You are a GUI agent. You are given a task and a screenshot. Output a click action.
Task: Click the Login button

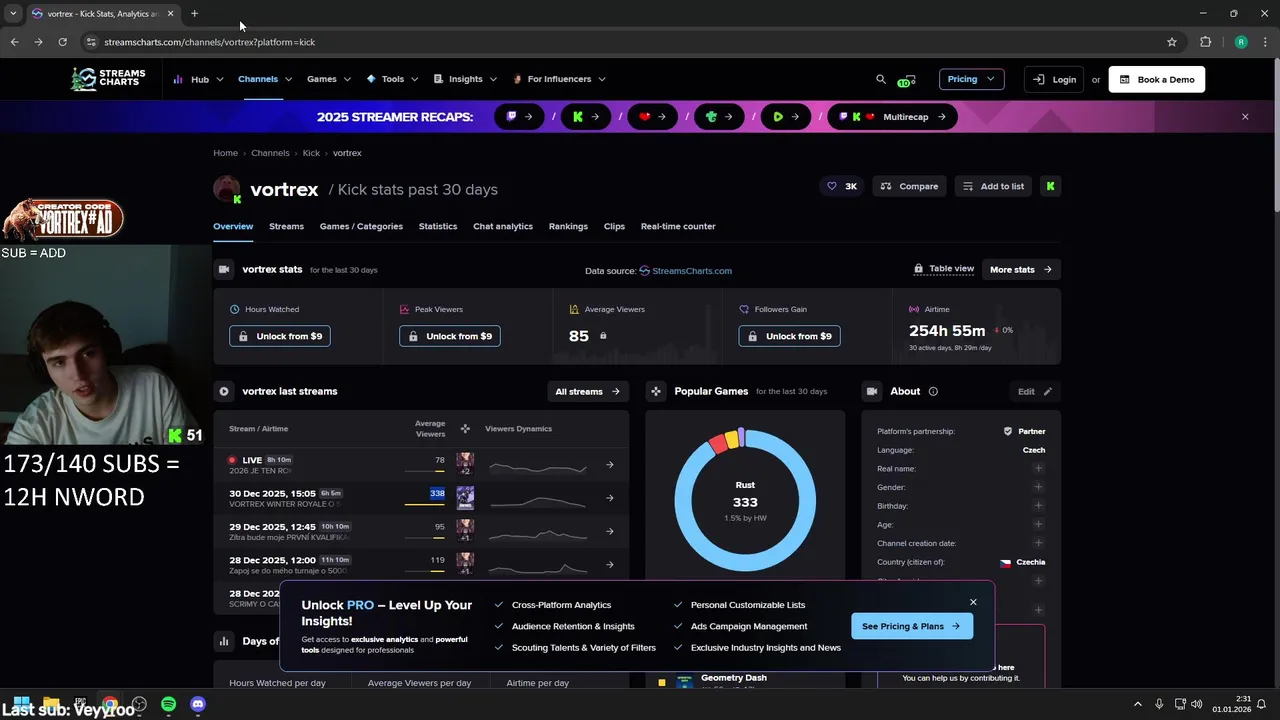(1055, 79)
